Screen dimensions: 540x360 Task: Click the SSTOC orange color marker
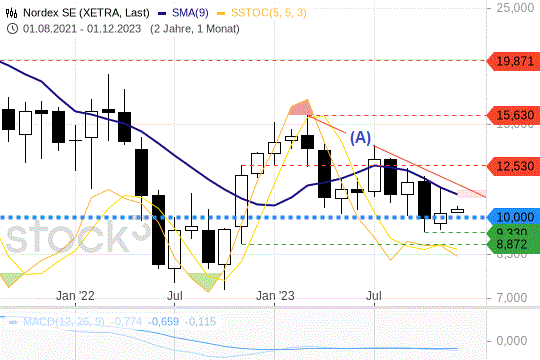pyautogui.click(x=221, y=13)
